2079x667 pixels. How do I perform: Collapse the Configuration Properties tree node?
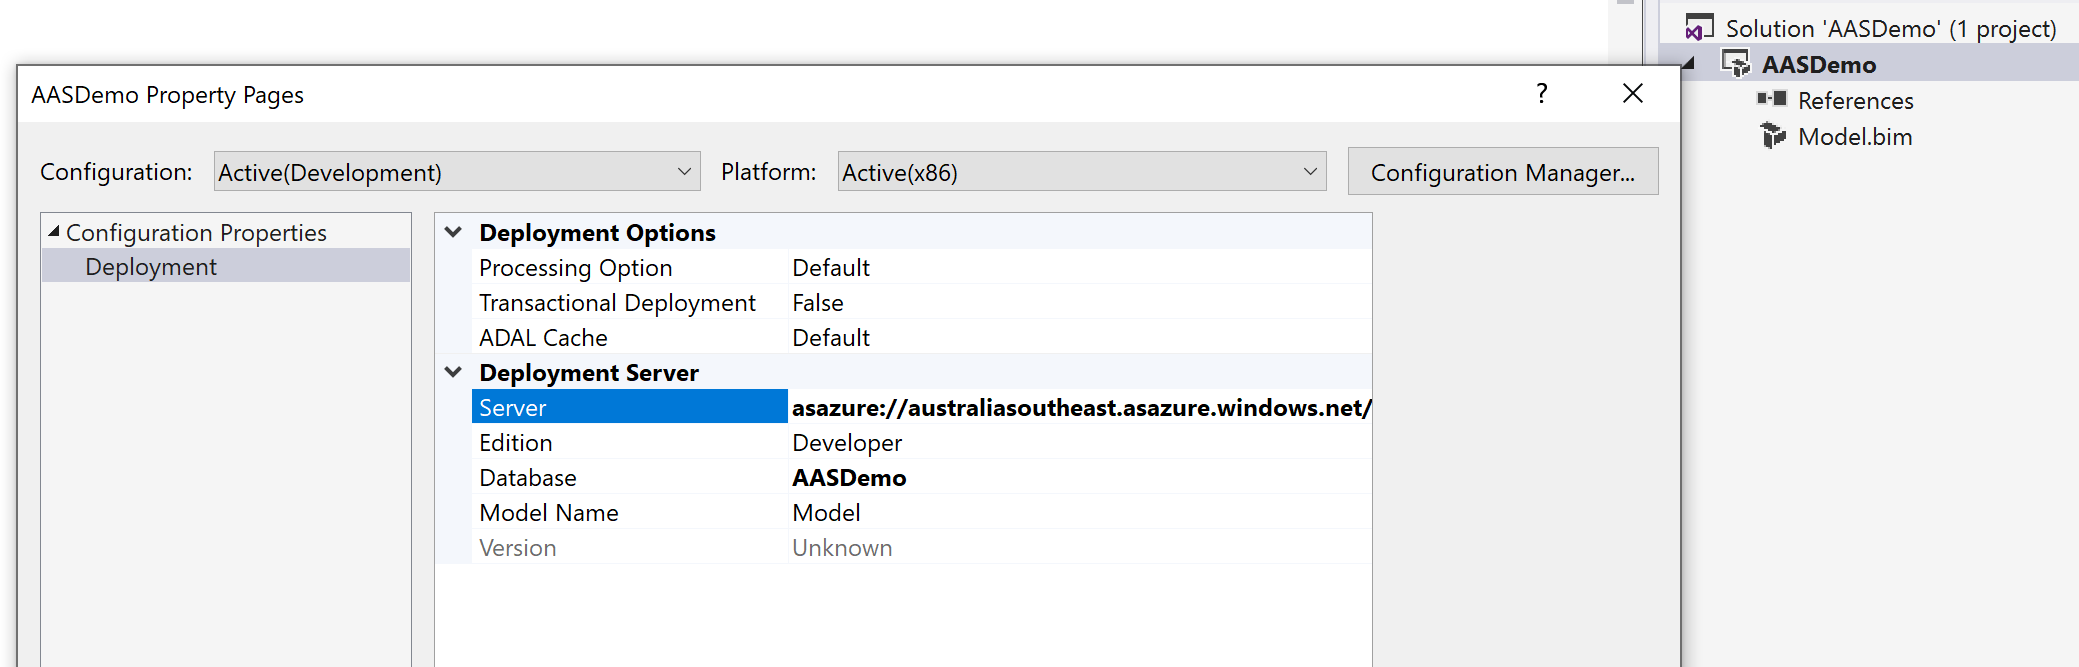[x=54, y=232]
